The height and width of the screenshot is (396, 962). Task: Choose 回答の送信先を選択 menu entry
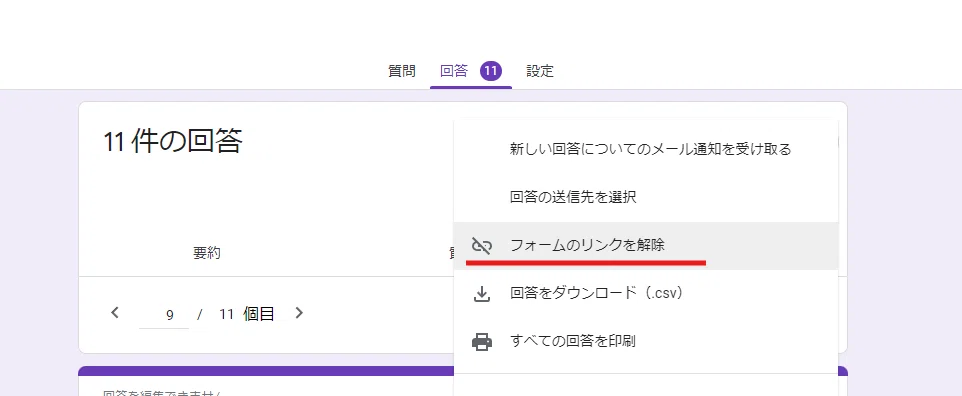[573, 197]
